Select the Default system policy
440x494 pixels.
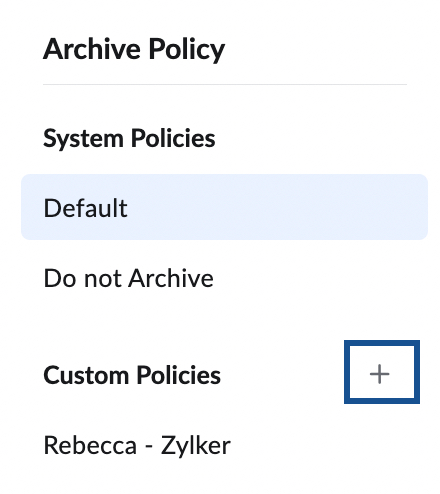tap(224, 207)
